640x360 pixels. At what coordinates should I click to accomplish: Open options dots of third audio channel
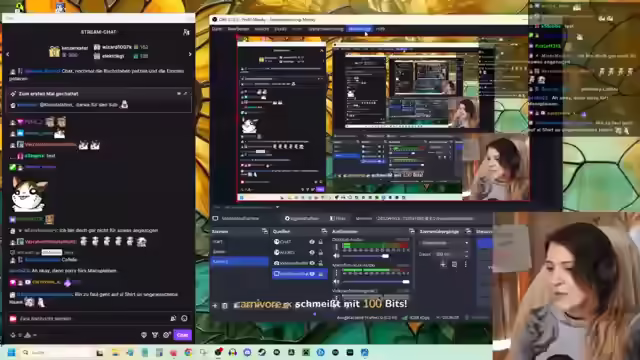click(x=336, y=298)
